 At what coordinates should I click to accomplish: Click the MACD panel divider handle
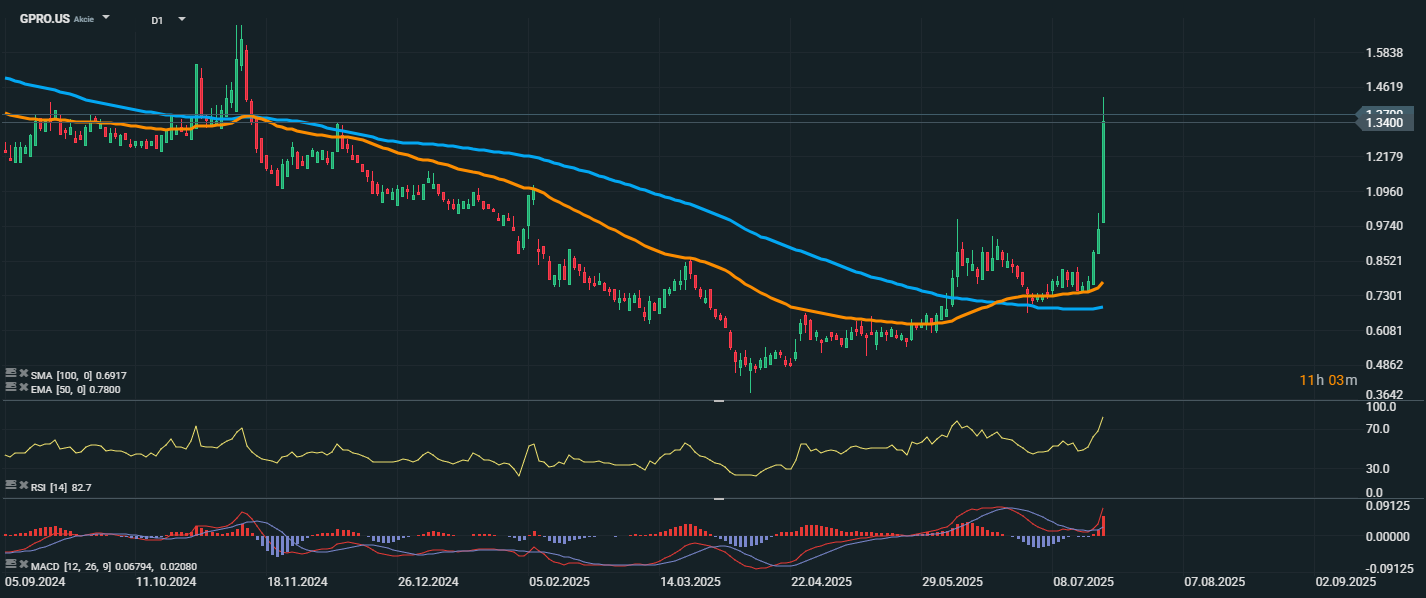click(718, 498)
